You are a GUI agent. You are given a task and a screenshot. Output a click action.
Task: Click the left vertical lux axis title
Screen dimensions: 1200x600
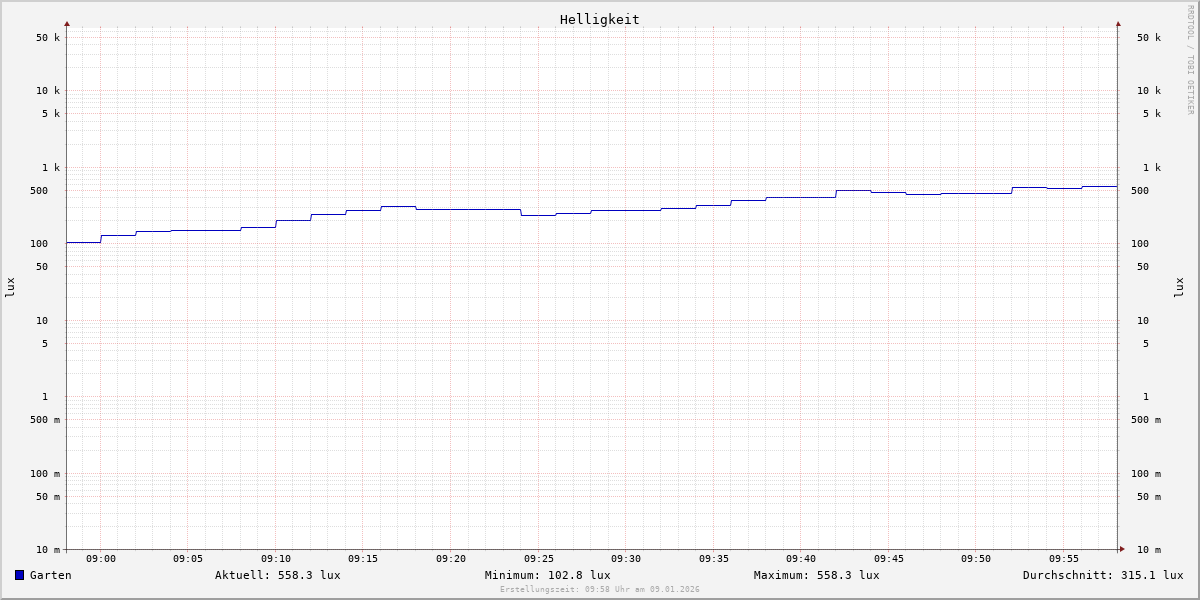pos(10,287)
